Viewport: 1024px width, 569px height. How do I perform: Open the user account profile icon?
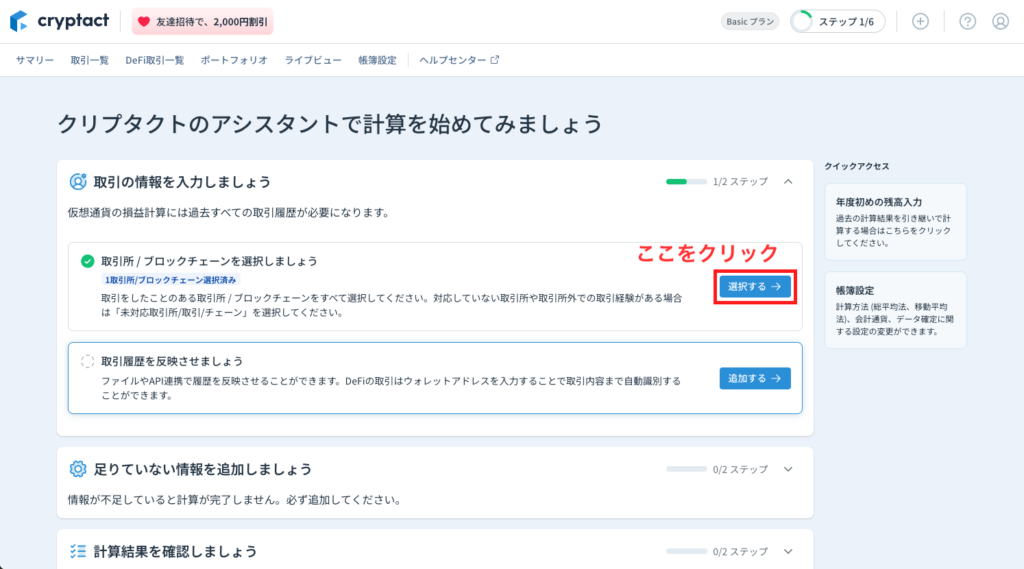1000,22
